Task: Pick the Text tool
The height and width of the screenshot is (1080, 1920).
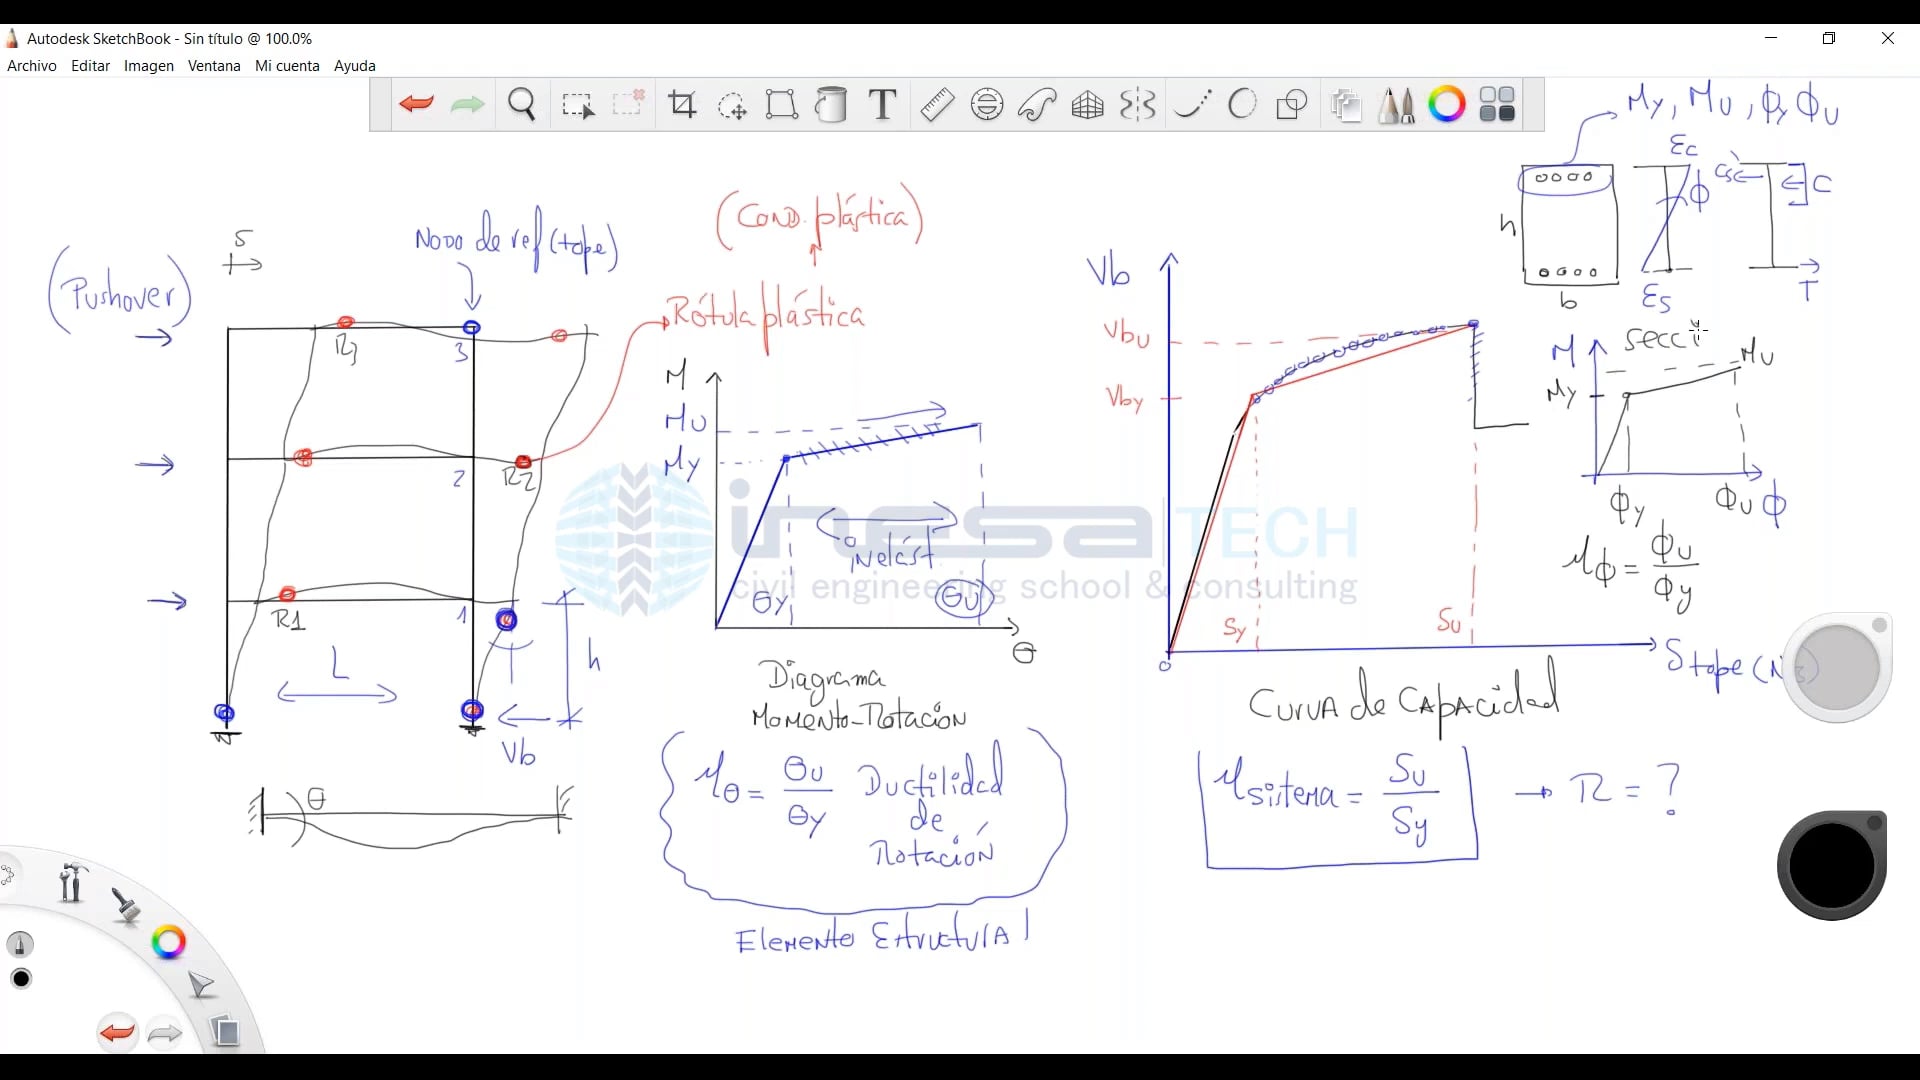Action: pos(882,104)
